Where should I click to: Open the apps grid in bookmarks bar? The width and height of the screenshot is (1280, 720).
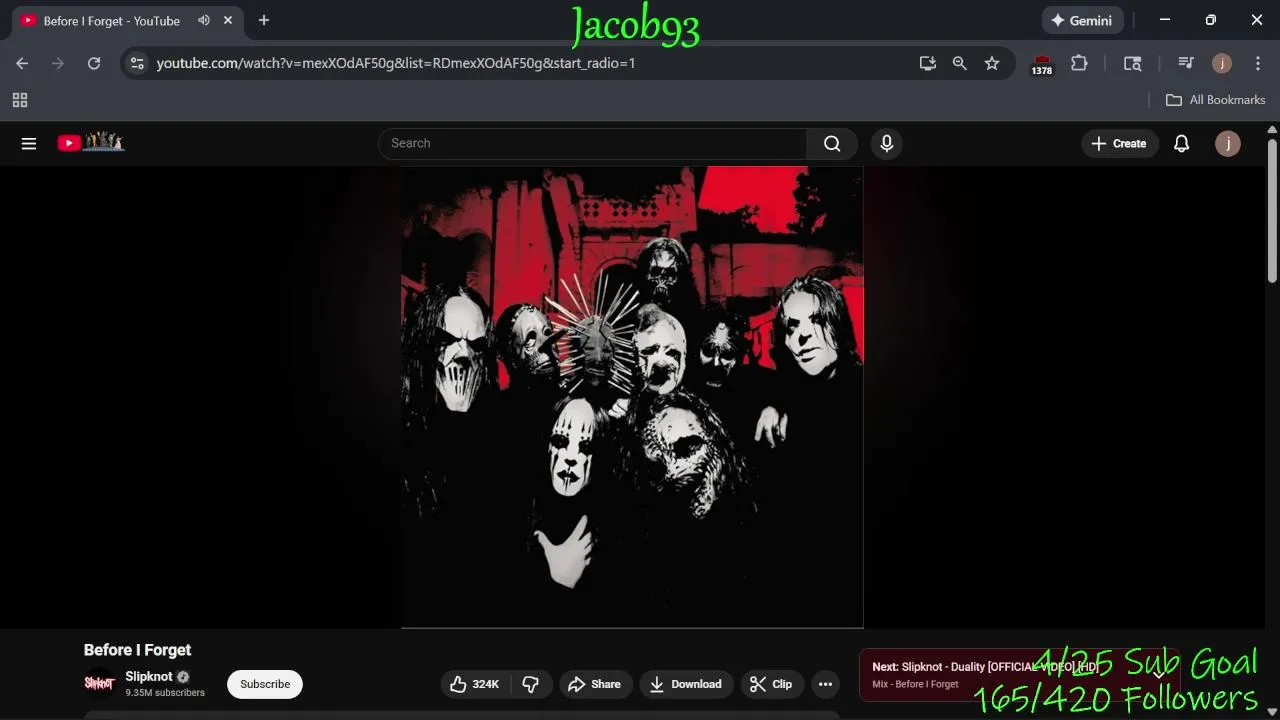click(x=20, y=100)
